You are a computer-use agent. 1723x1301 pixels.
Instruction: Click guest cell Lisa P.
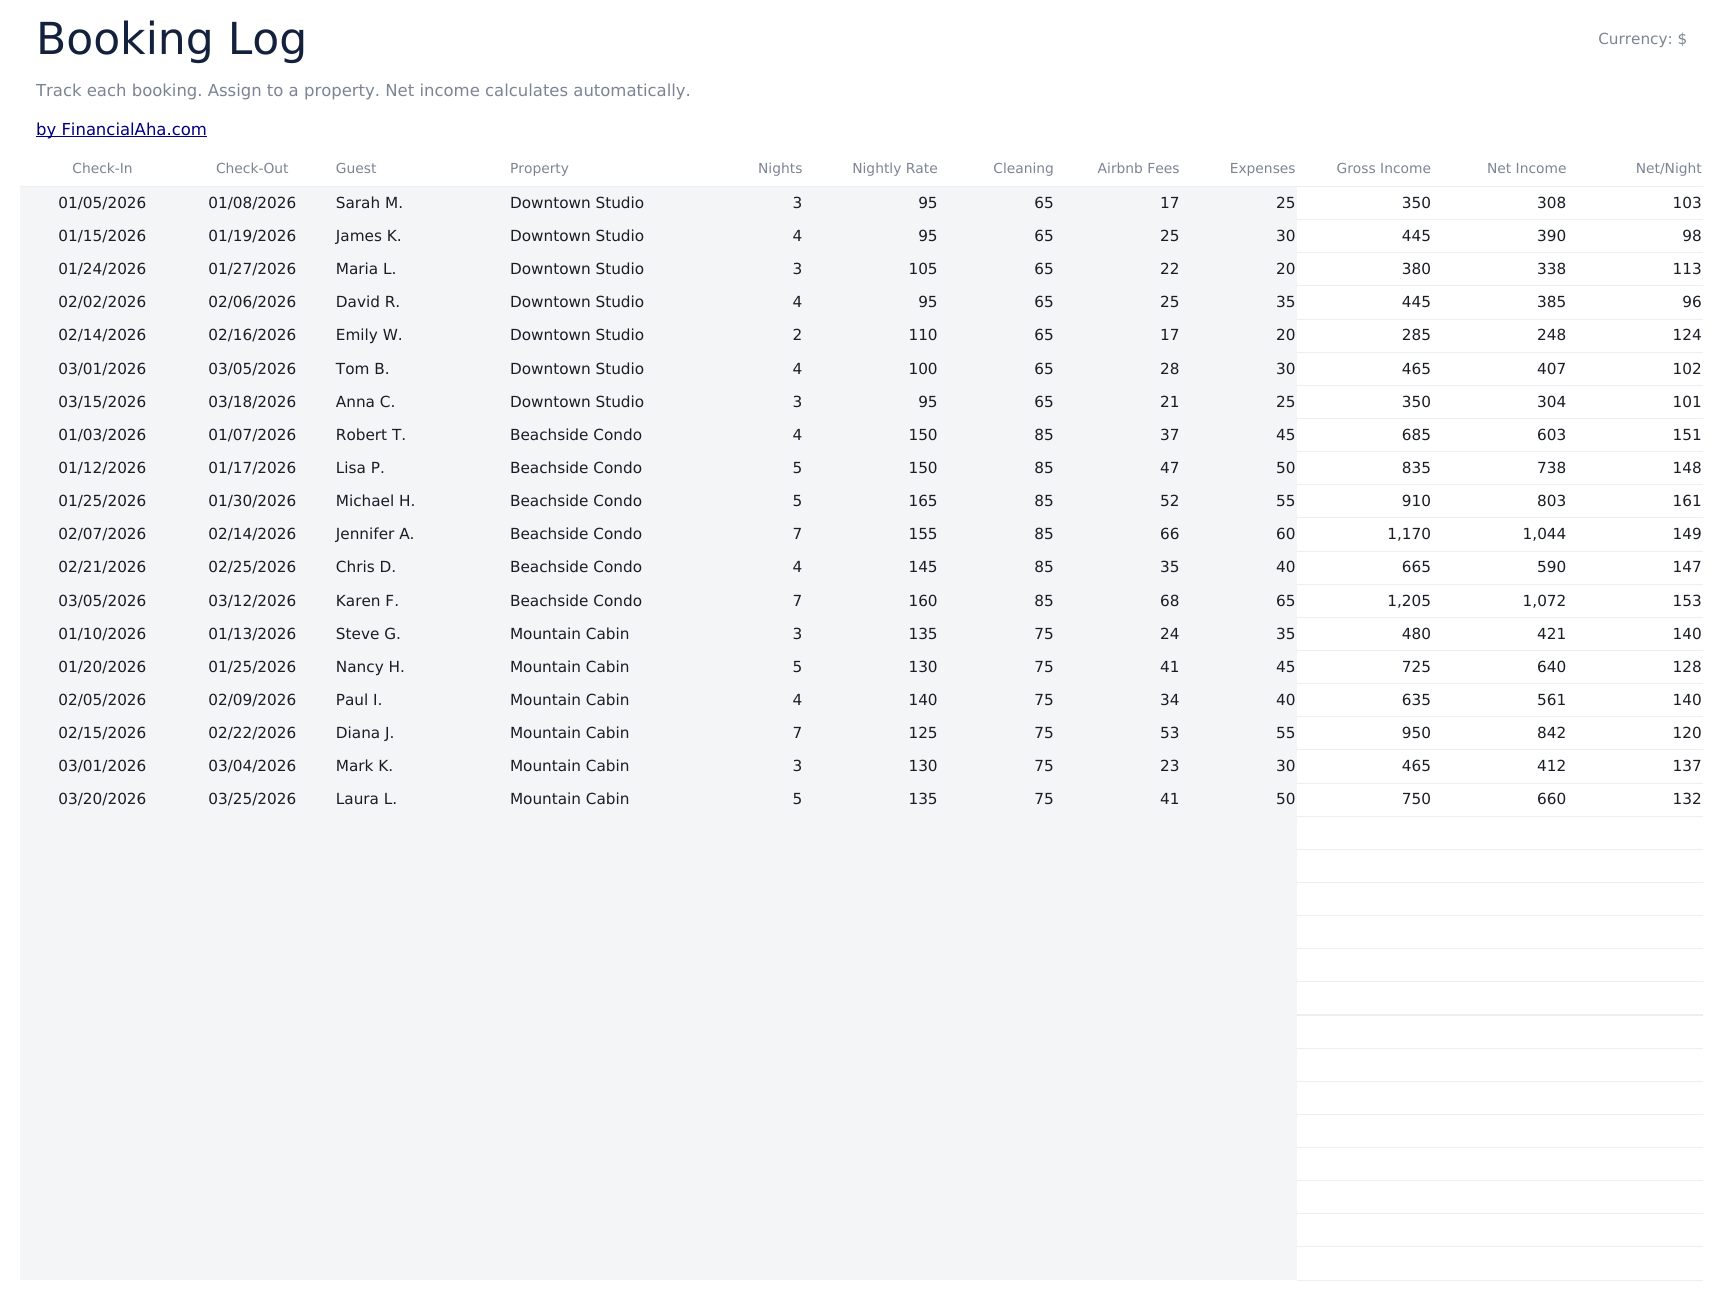tap(360, 468)
